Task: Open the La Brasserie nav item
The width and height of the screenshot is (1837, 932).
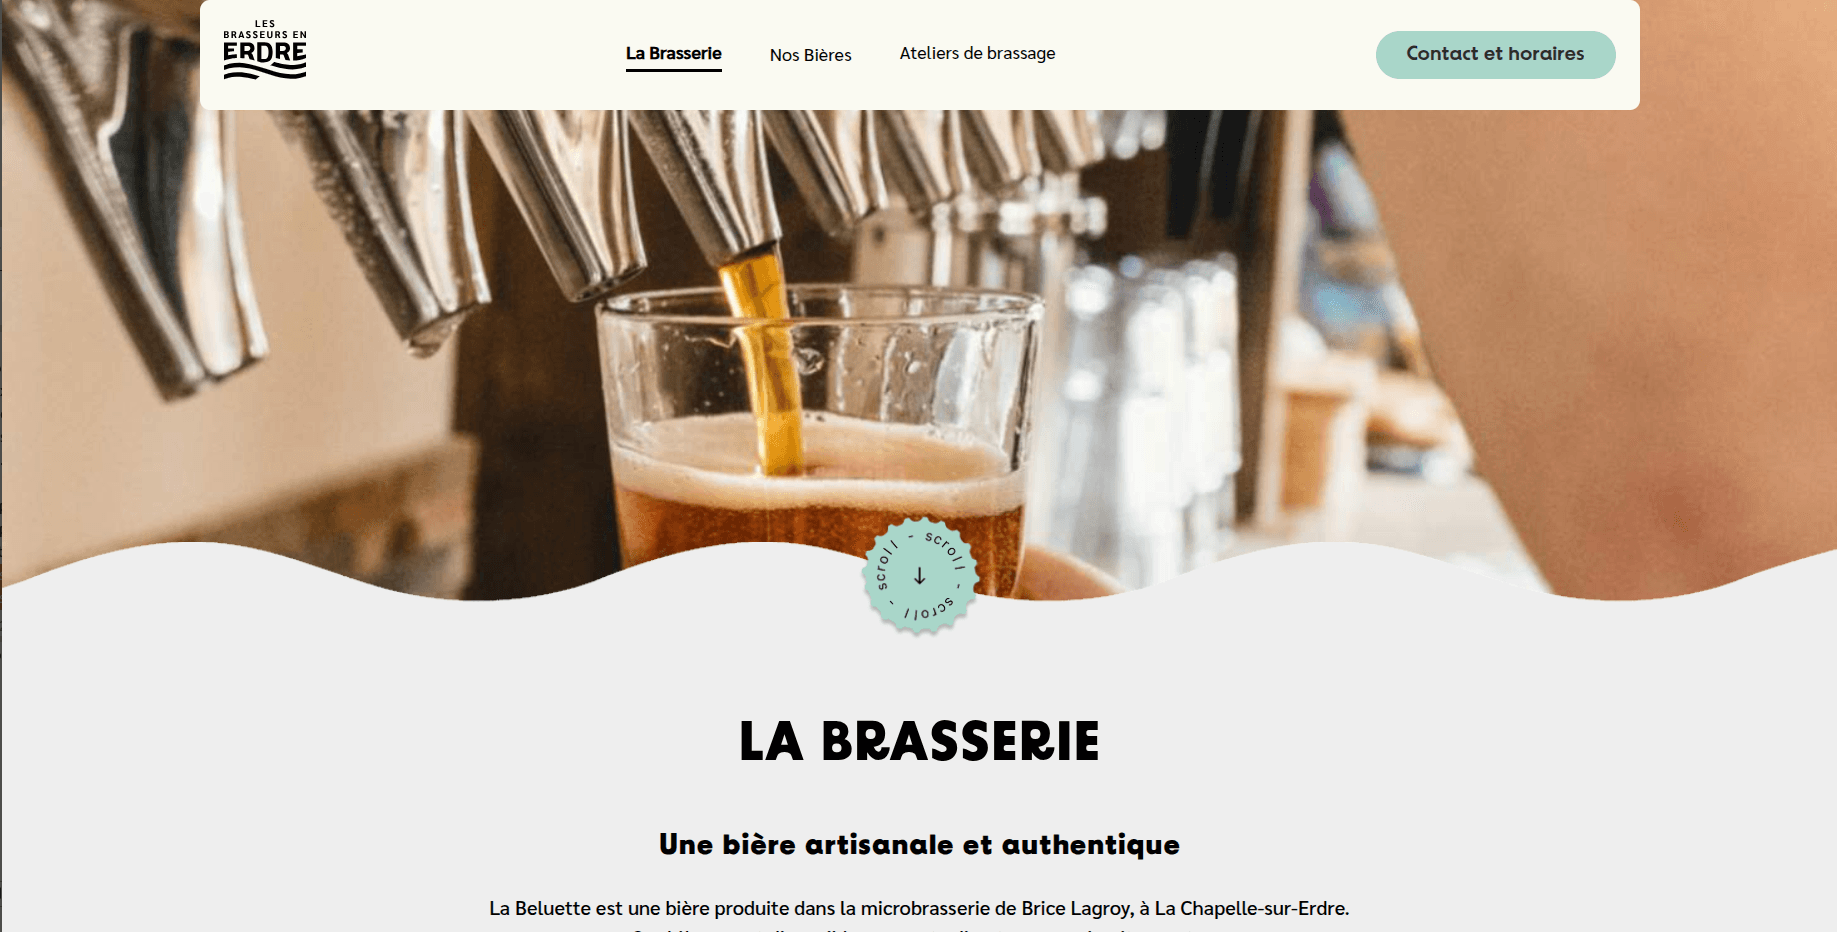Action: (x=674, y=54)
